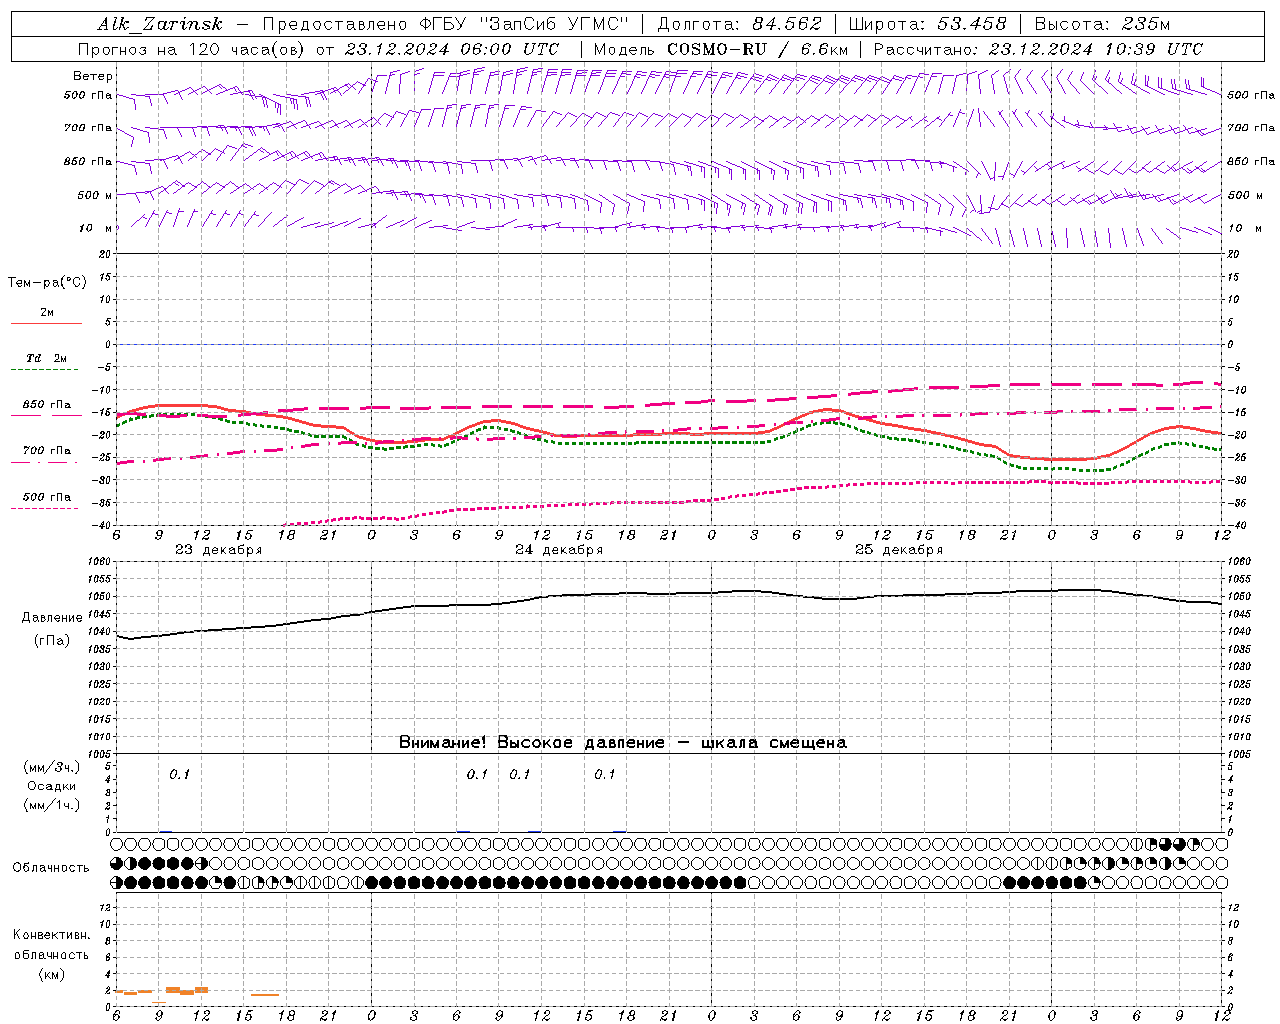
Task: Click the 'Осадки' precipitation label
Action: [51, 787]
